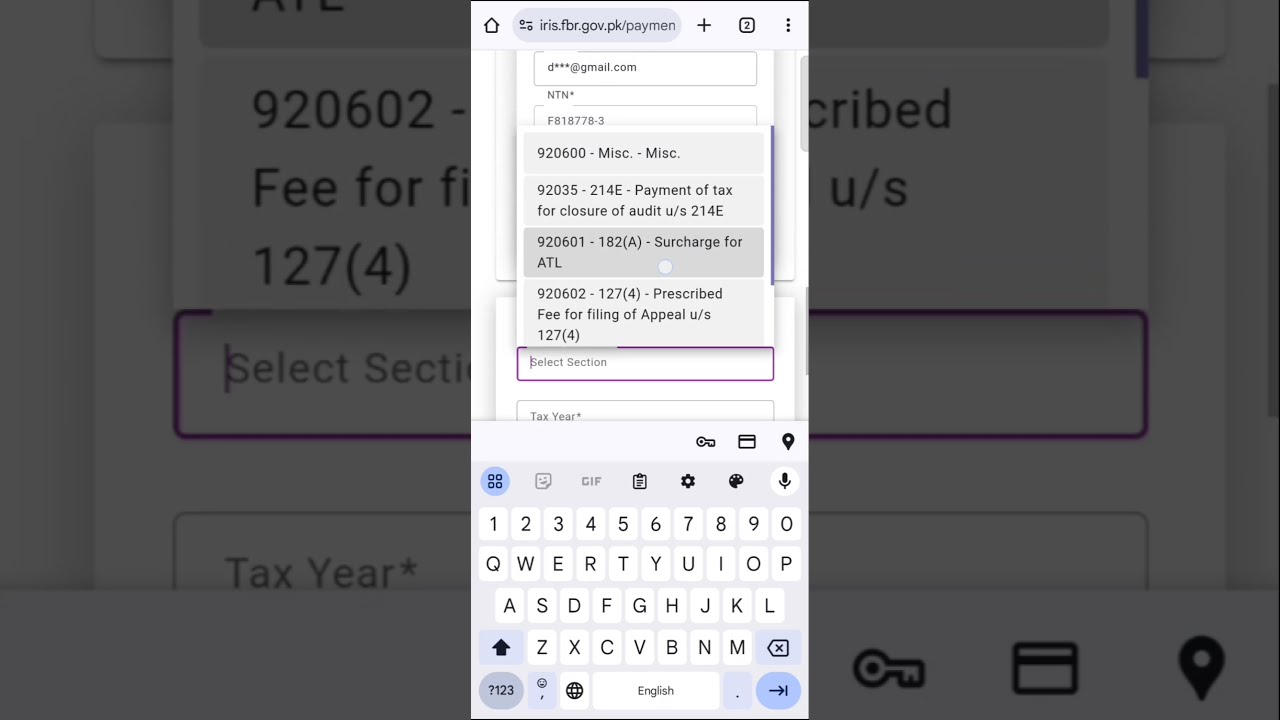Tap number key 0
Screen dimensions: 1280x720
[x=787, y=524]
